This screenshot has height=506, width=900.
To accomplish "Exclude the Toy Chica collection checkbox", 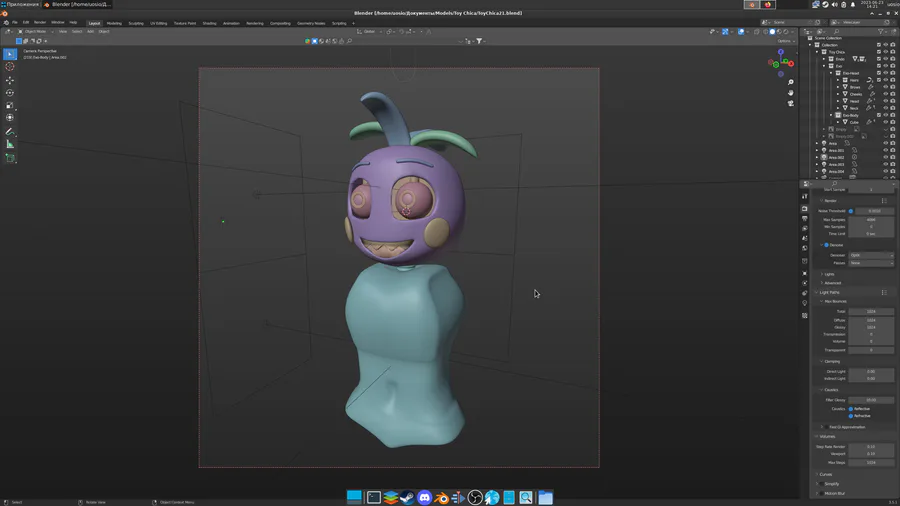I will [x=879, y=52].
